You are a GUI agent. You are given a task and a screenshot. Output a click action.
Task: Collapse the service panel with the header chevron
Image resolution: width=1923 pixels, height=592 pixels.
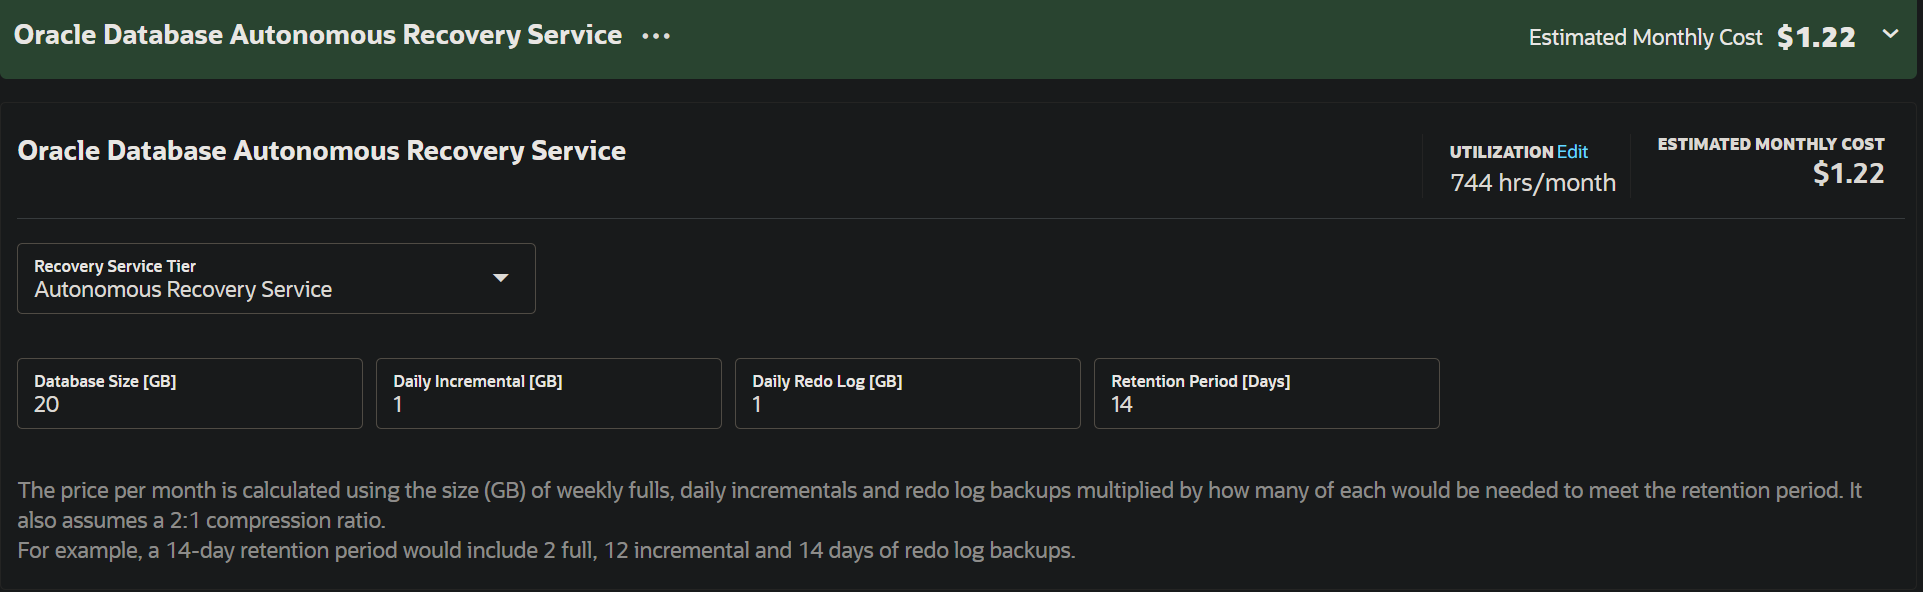pyautogui.click(x=1890, y=34)
